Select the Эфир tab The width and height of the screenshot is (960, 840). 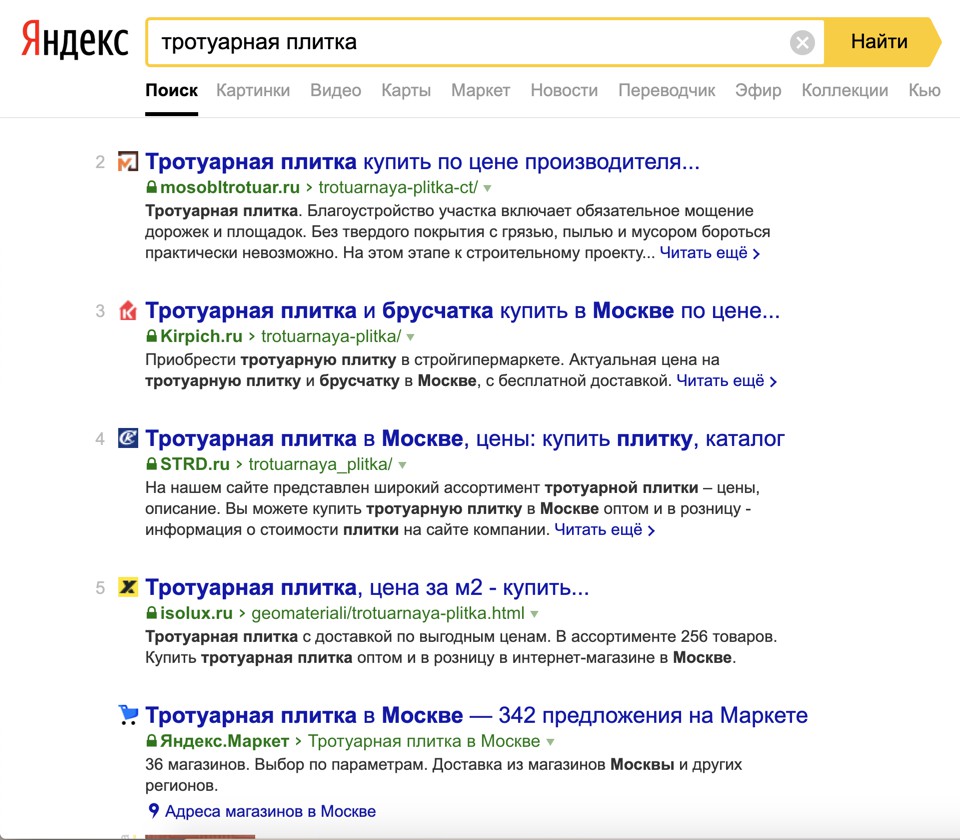coord(758,91)
